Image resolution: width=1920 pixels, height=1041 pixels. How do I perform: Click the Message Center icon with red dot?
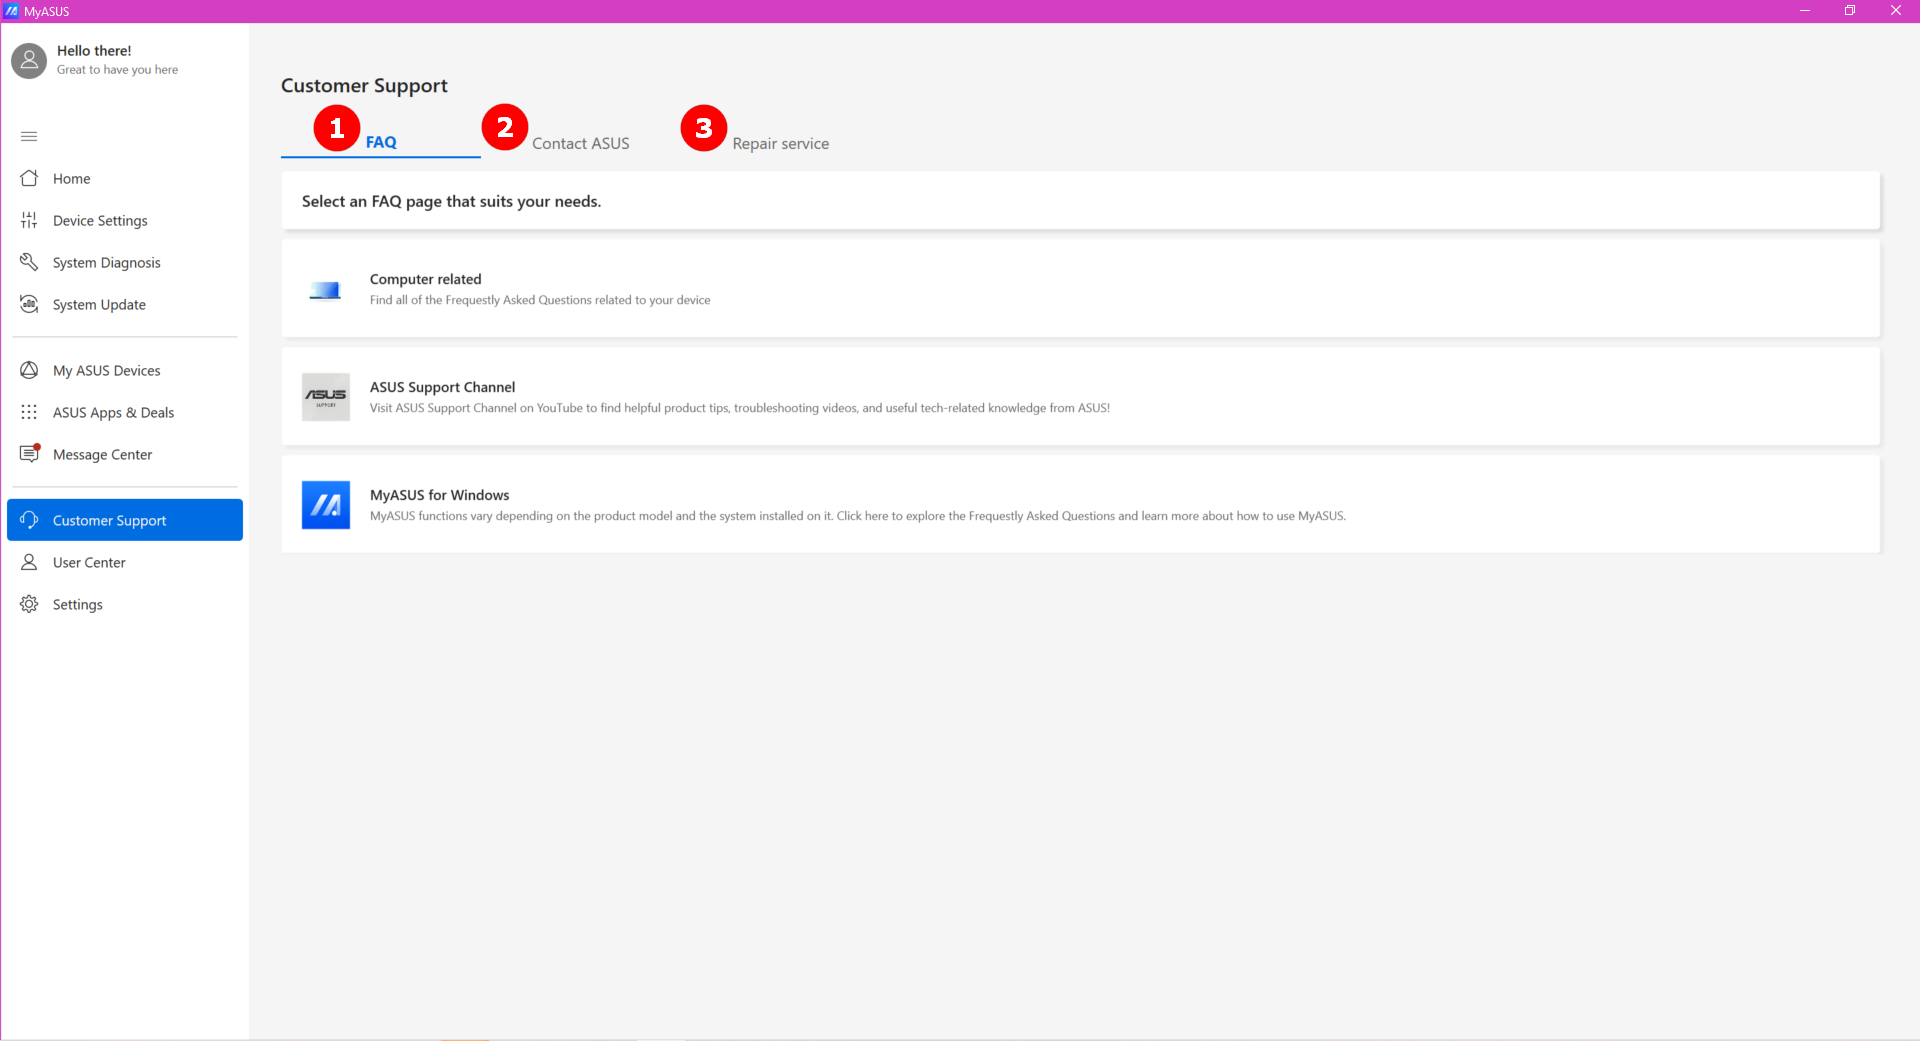coord(30,453)
